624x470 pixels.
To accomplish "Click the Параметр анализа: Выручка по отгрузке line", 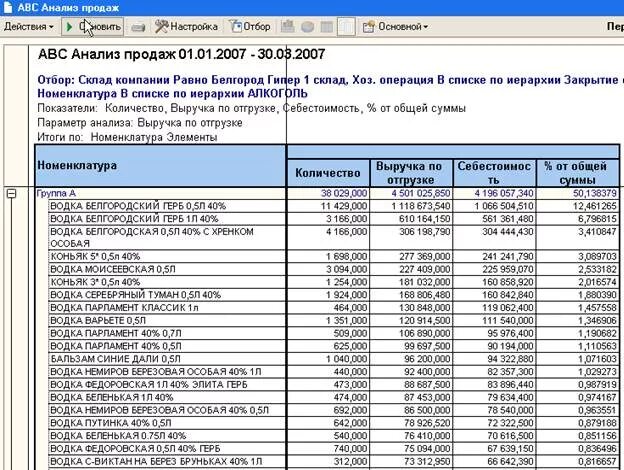I will [140, 123].
